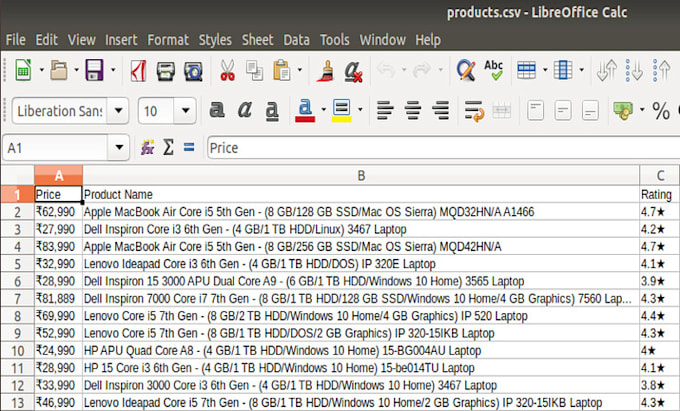This screenshot has height=411, width=680.
Task: Click the Undo arrow icon
Action: click(386, 69)
